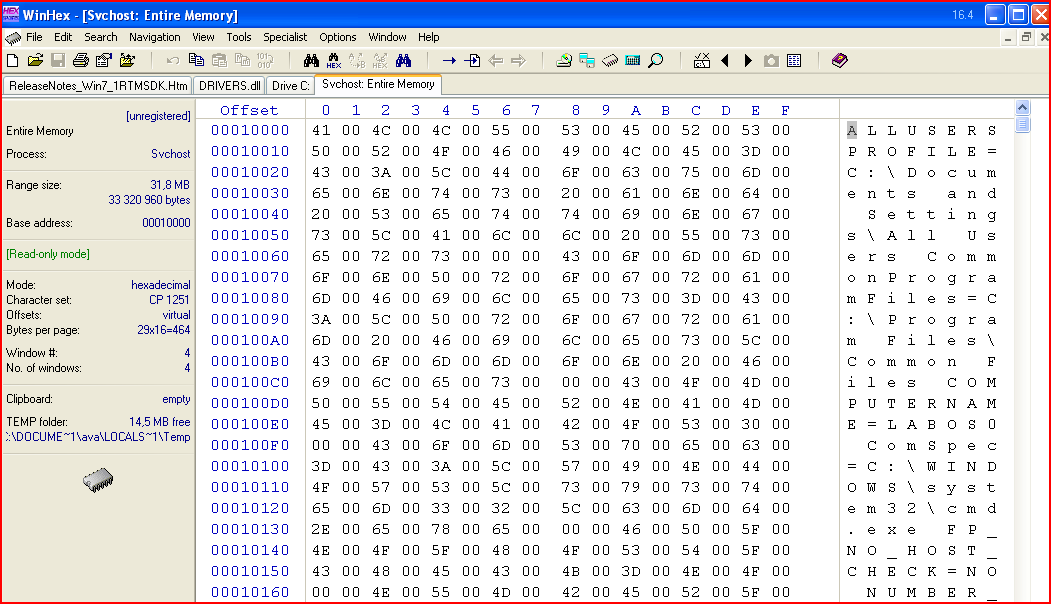Select first hex byte 41 at 00010000
Image resolution: width=1051 pixels, height=604 pixels.
[x=321, y=131]
